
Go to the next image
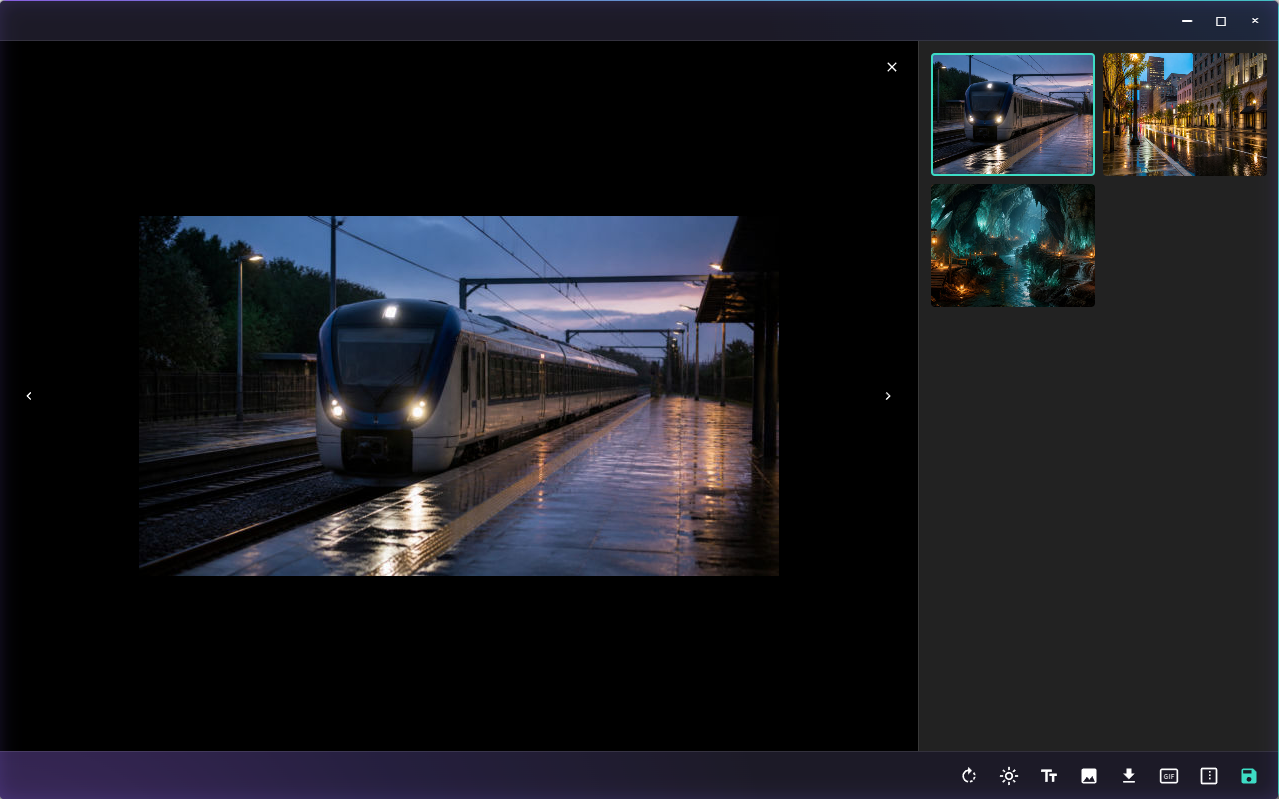click(888, 396)
